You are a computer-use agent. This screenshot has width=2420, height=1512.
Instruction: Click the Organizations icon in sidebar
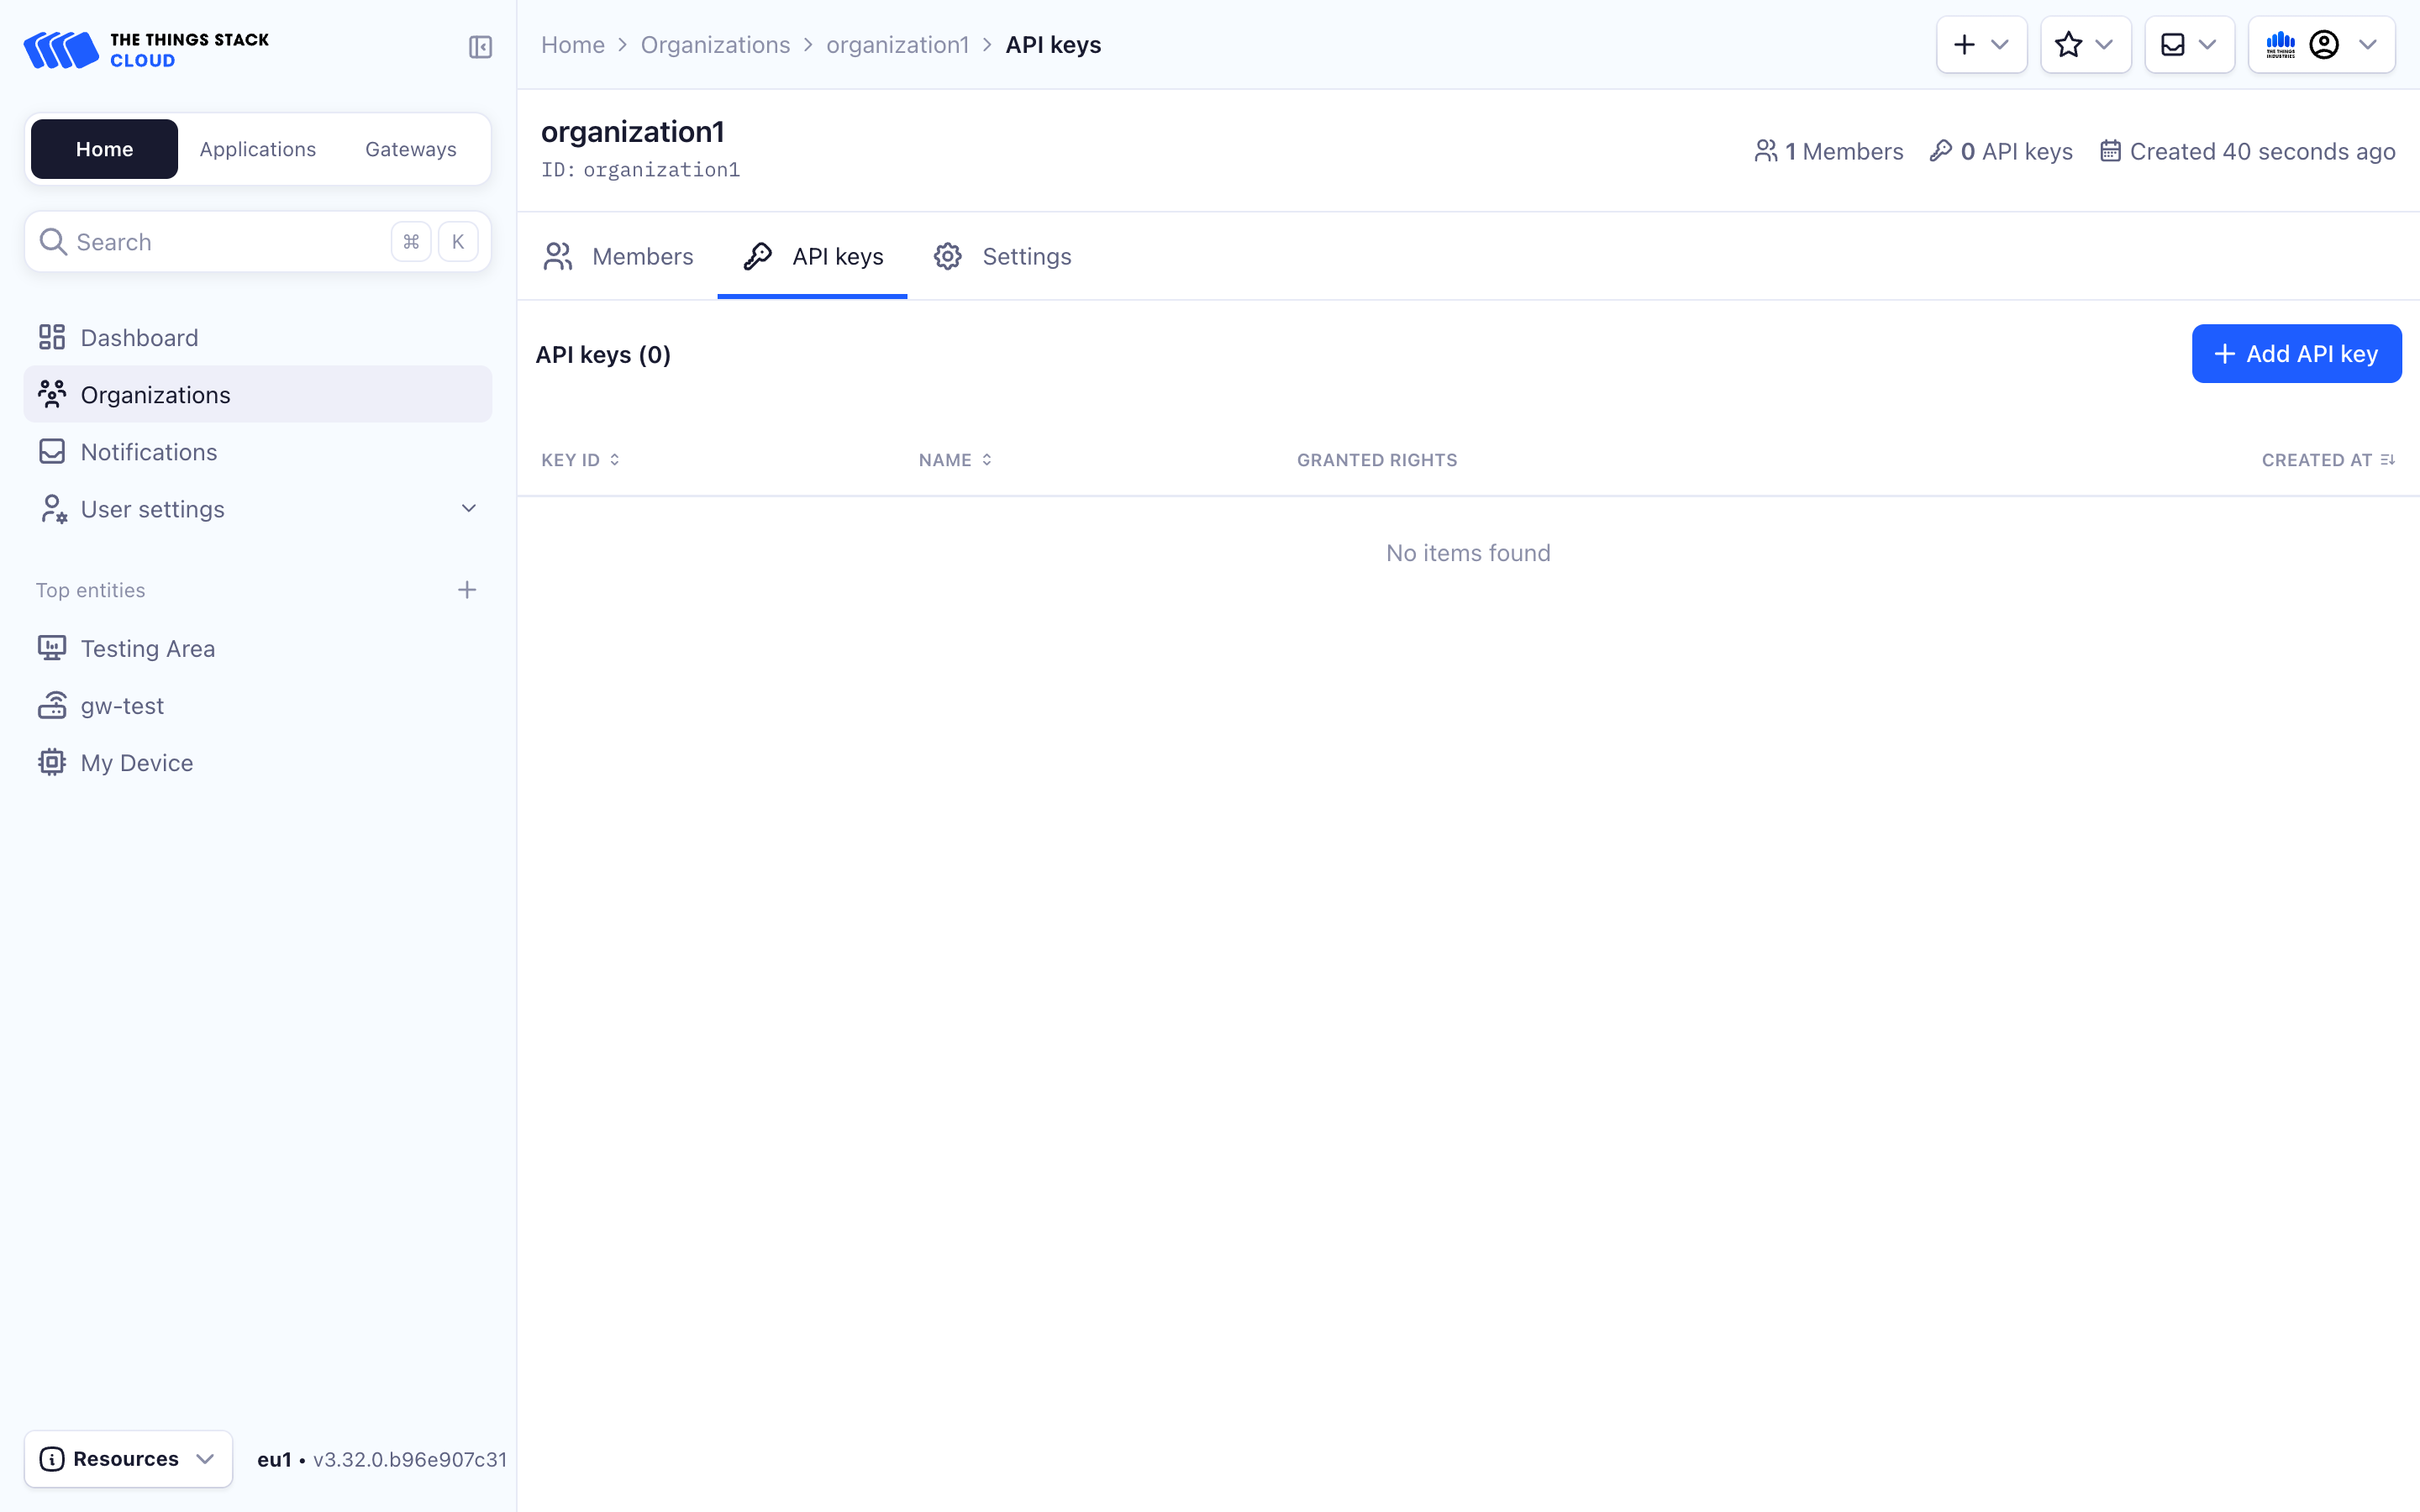click(x=52, y=394)
